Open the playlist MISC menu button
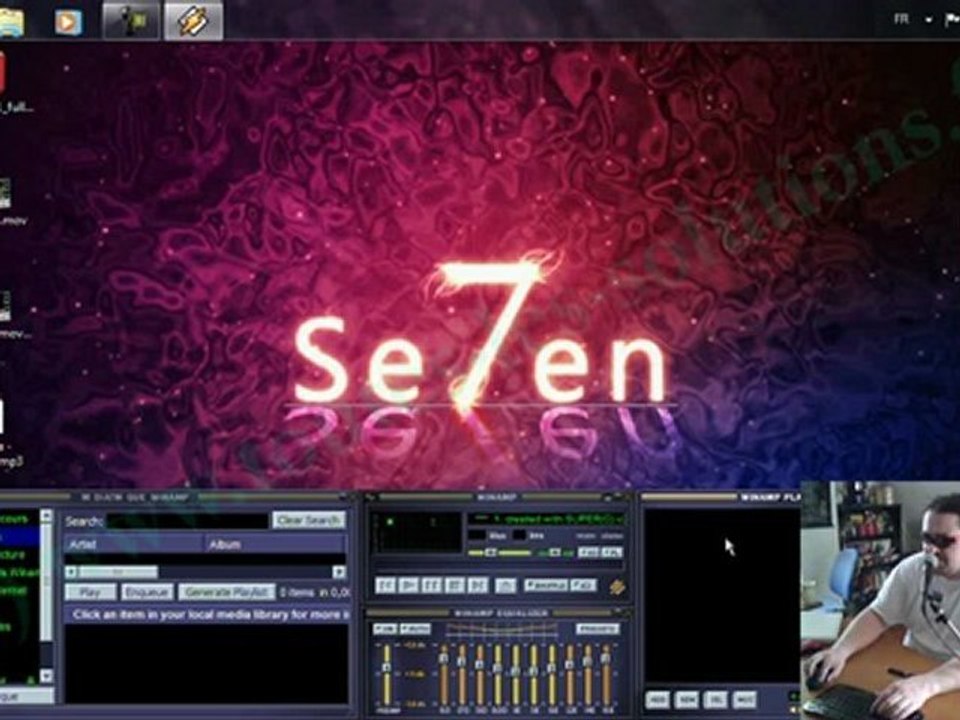The height and width of the screenshot is (720, 960). click(x=744, y=700)
